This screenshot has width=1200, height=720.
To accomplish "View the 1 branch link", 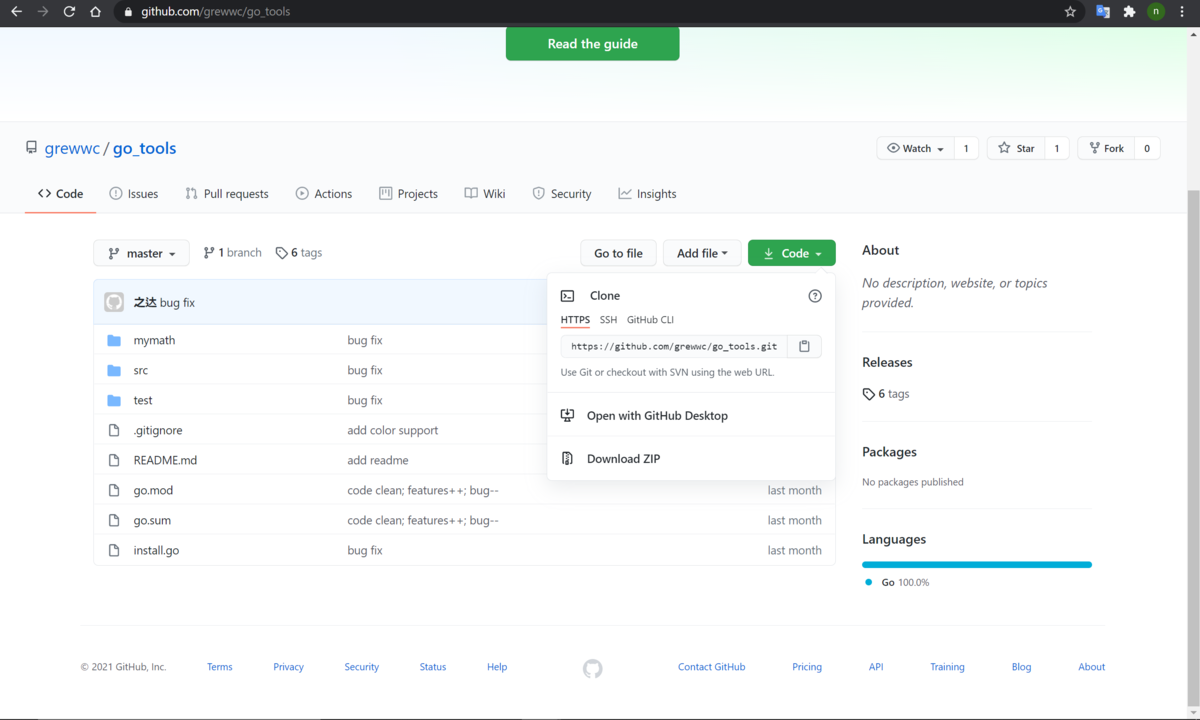I will click(232, 253).
